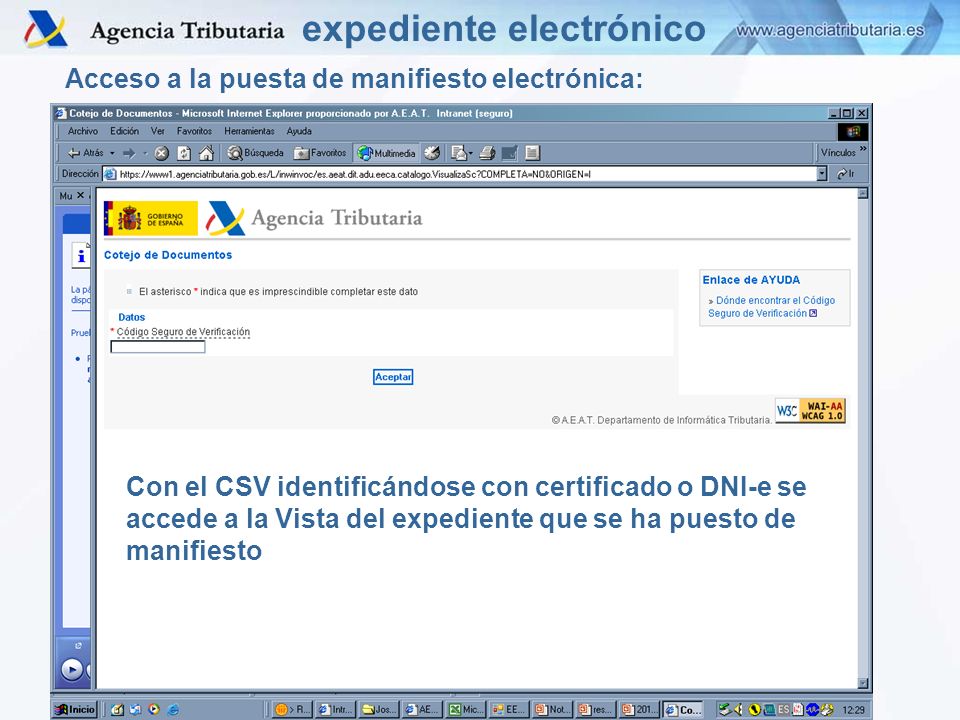Click the Gobierno de España logo
The height and width of the screenshot is (720, 960).
[x=151, y=219]
